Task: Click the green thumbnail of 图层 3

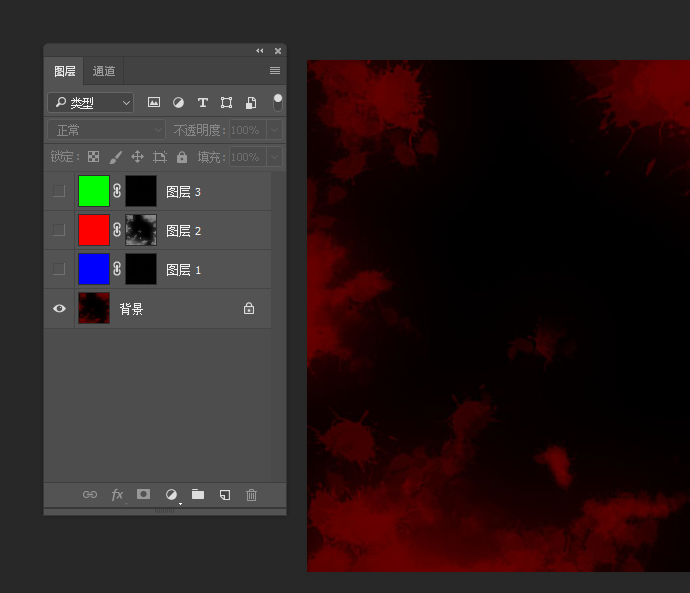Action: (x=94, y=191)
